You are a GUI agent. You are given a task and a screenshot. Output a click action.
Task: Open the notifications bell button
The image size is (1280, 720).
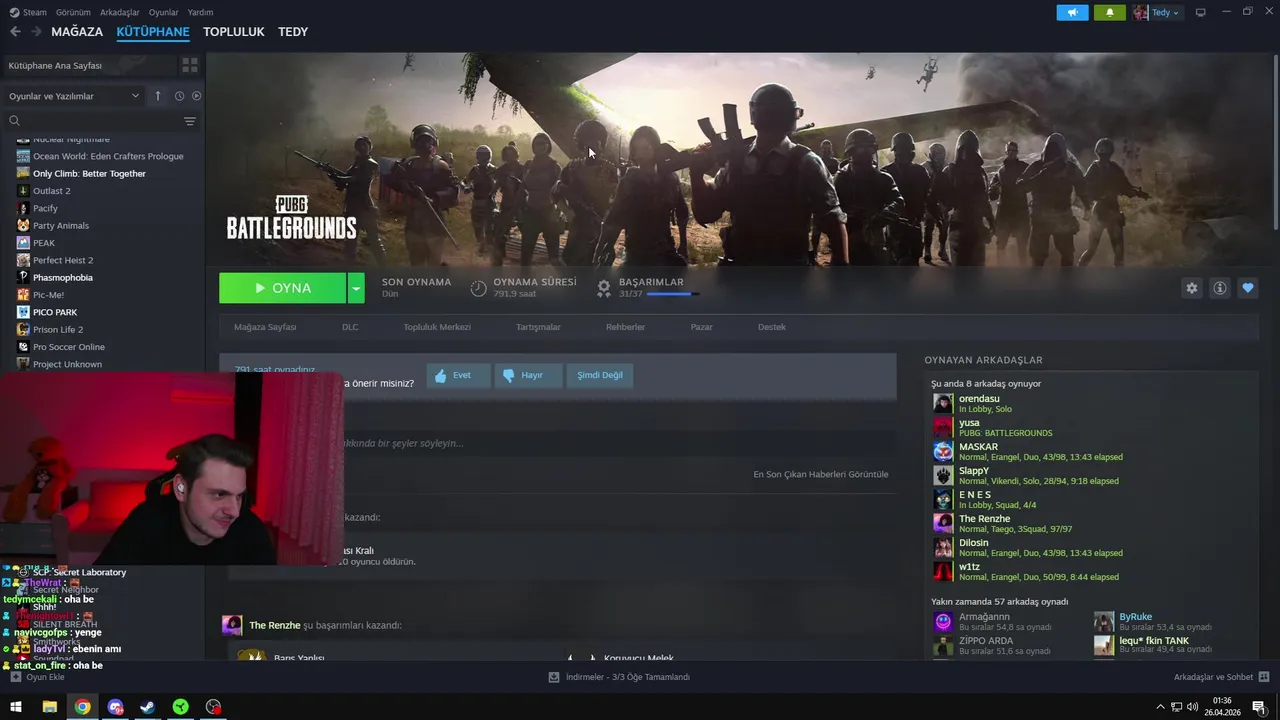pyautogui.click(x=1109, y=12)
